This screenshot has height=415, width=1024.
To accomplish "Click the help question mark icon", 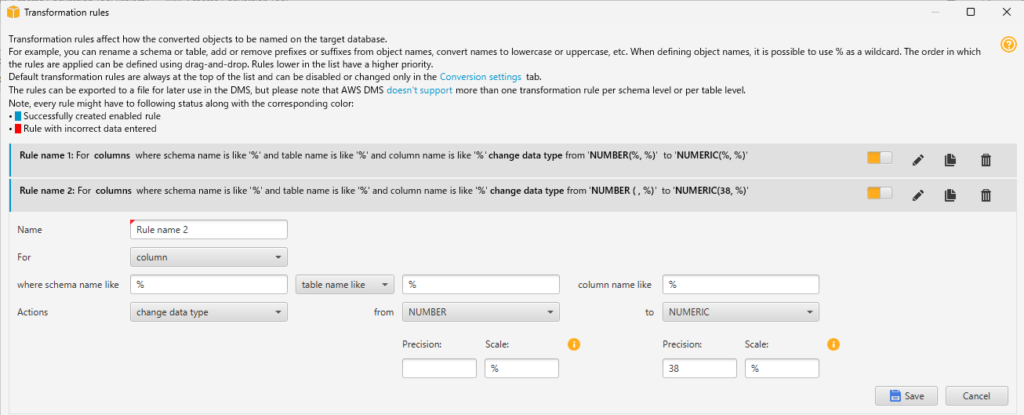I will pyautogui.click(x=1008, y=44).
